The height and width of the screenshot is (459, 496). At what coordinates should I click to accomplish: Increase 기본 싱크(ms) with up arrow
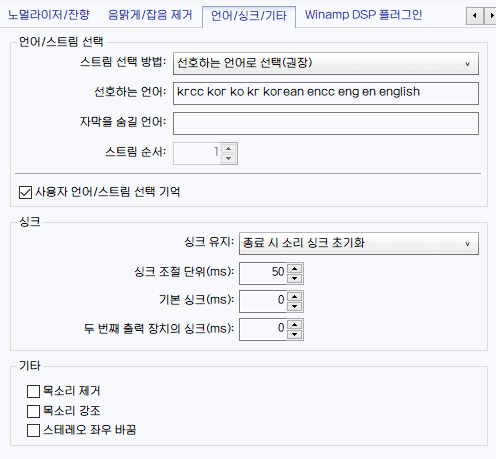295,297
